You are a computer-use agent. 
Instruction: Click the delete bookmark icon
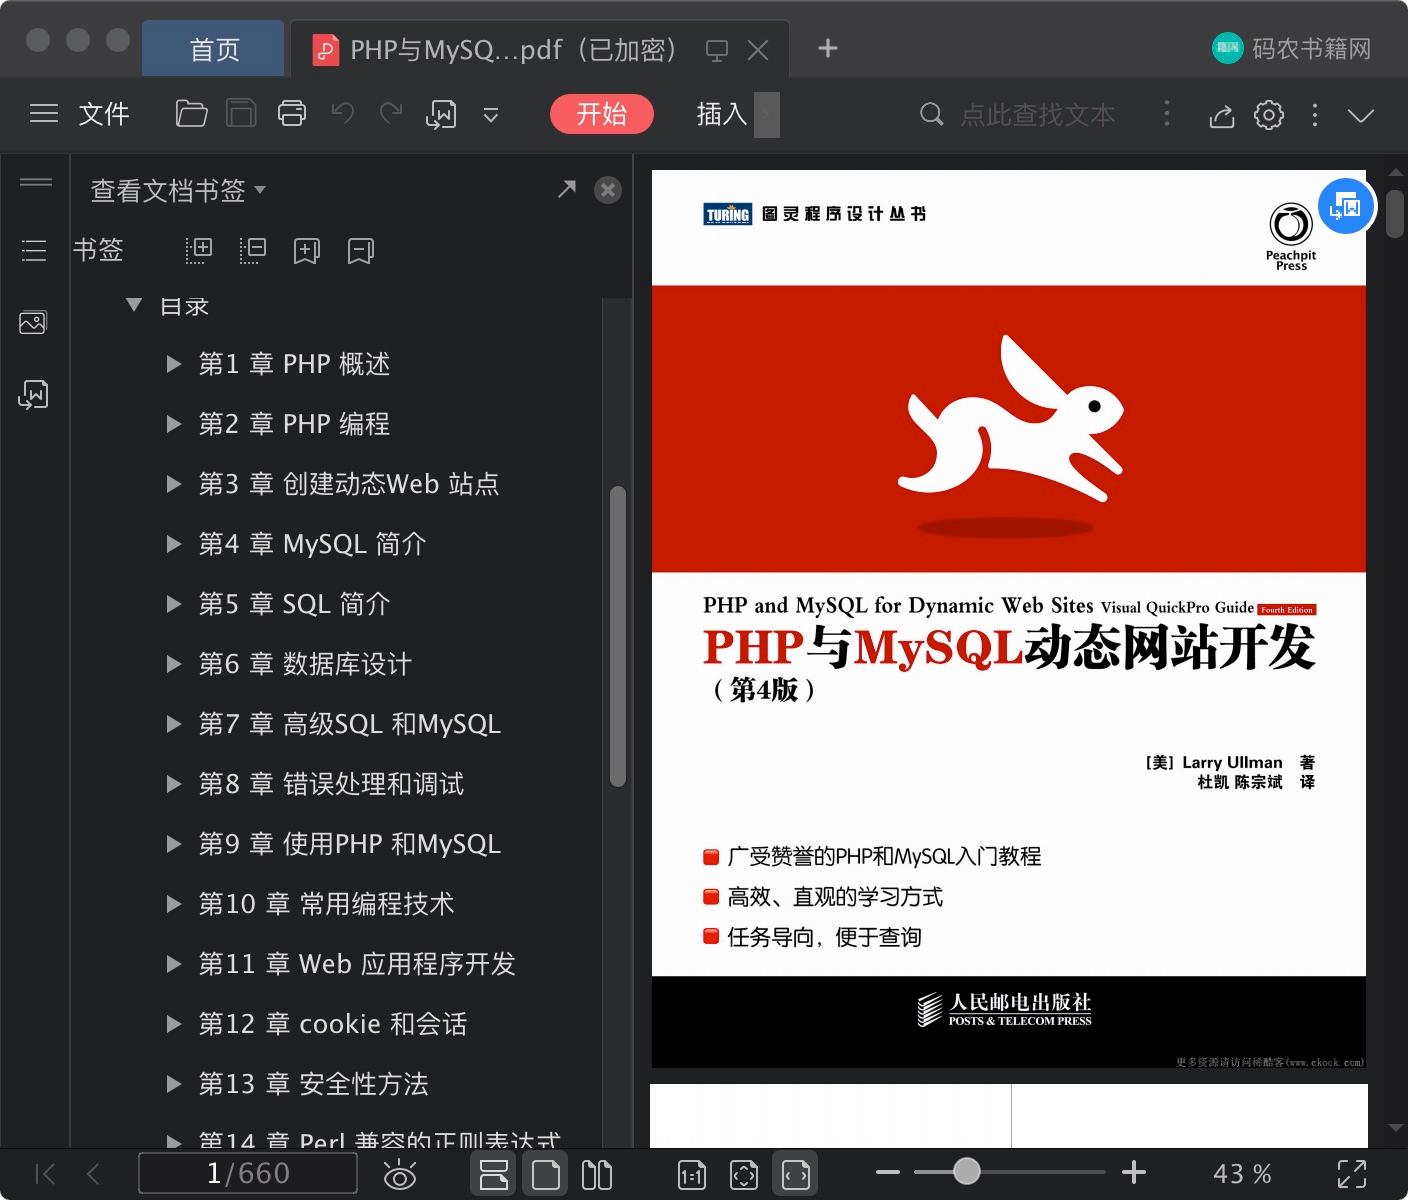361,251
